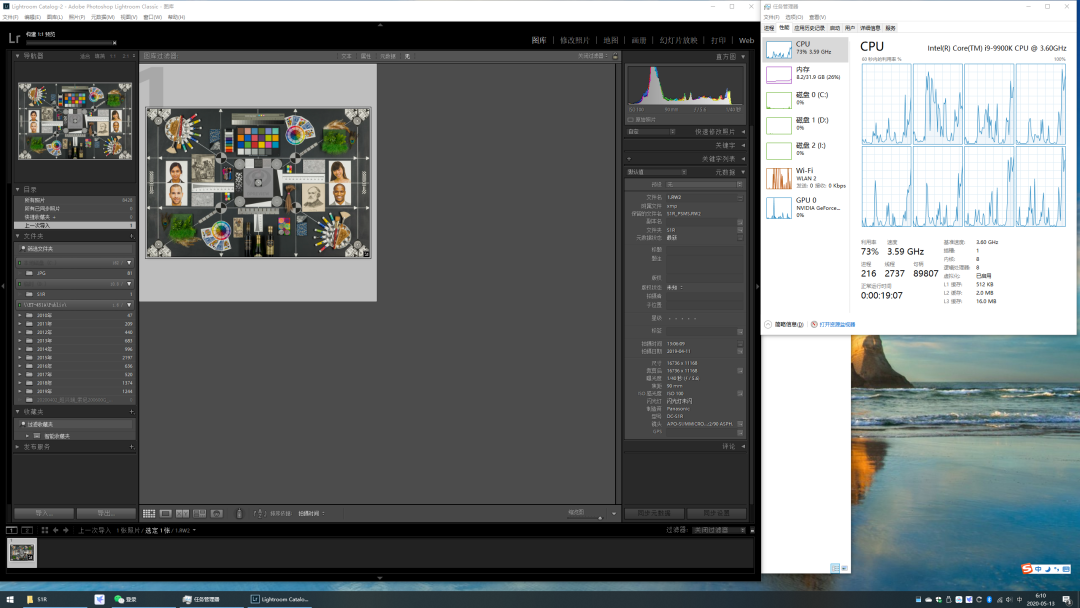Open the Web module tab
Screen dimensions: 1080x608
click(x=746, y=40)
